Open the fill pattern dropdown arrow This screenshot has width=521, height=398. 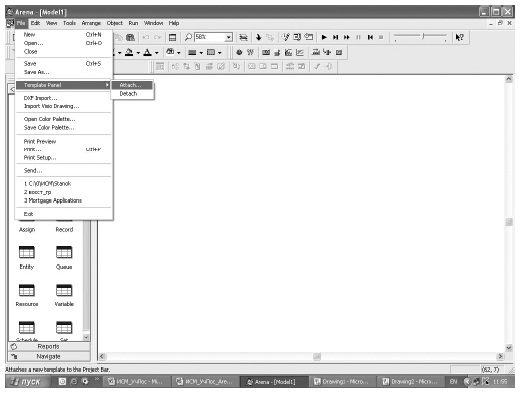tap(220, 53)
